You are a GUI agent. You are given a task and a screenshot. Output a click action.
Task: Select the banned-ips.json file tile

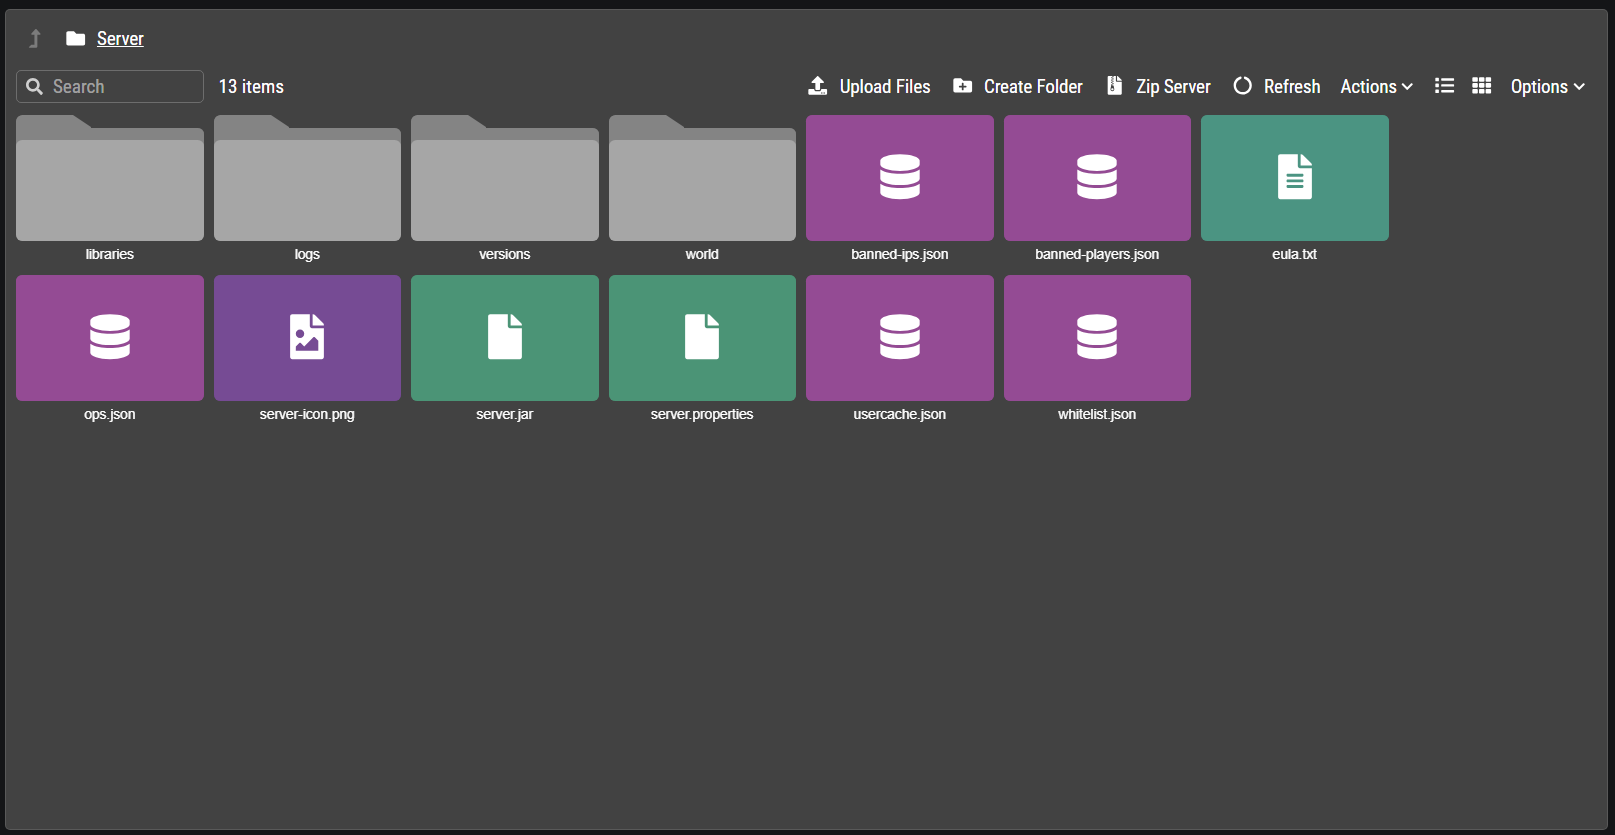pyautogui.click(x=900, y=178)
